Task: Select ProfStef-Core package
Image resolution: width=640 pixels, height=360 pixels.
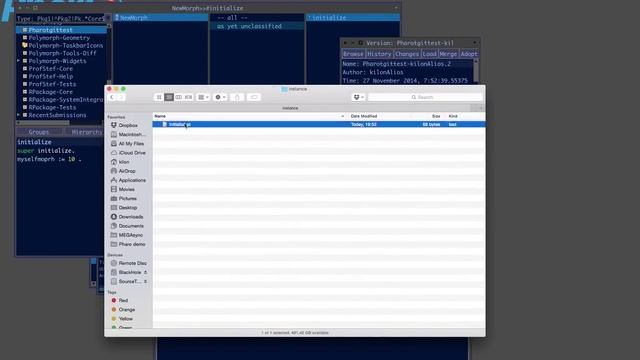Action: point(50,69)
